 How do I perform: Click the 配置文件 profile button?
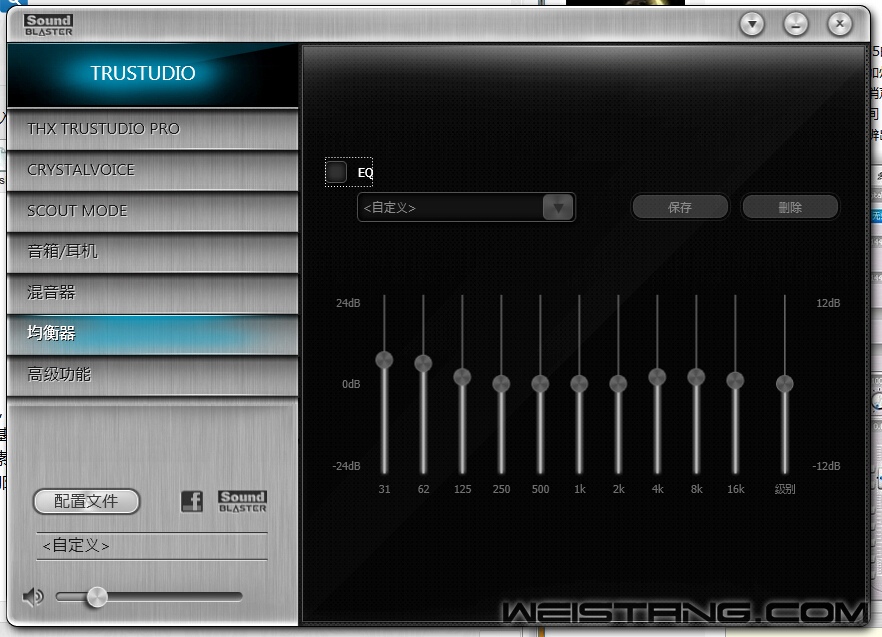[x=86, y=501]
